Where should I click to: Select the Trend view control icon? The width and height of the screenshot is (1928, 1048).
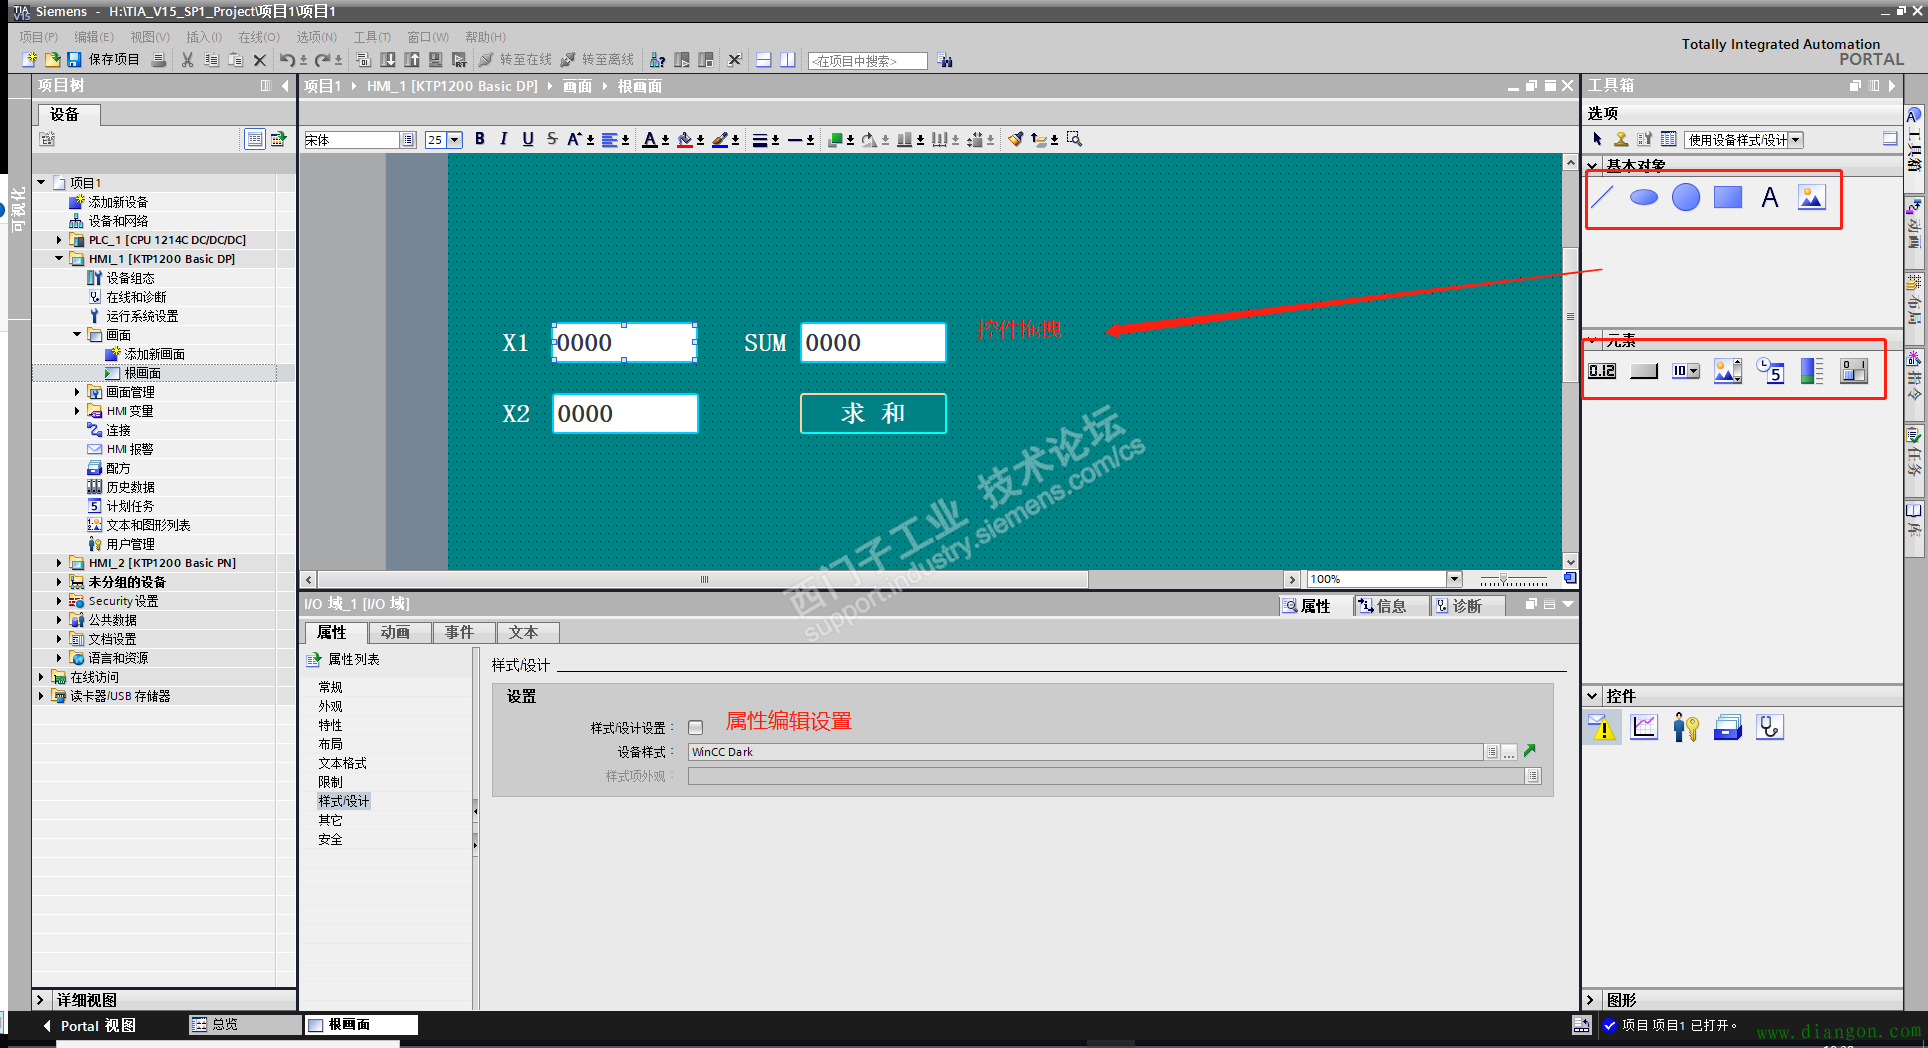[x=1644, y=727]
